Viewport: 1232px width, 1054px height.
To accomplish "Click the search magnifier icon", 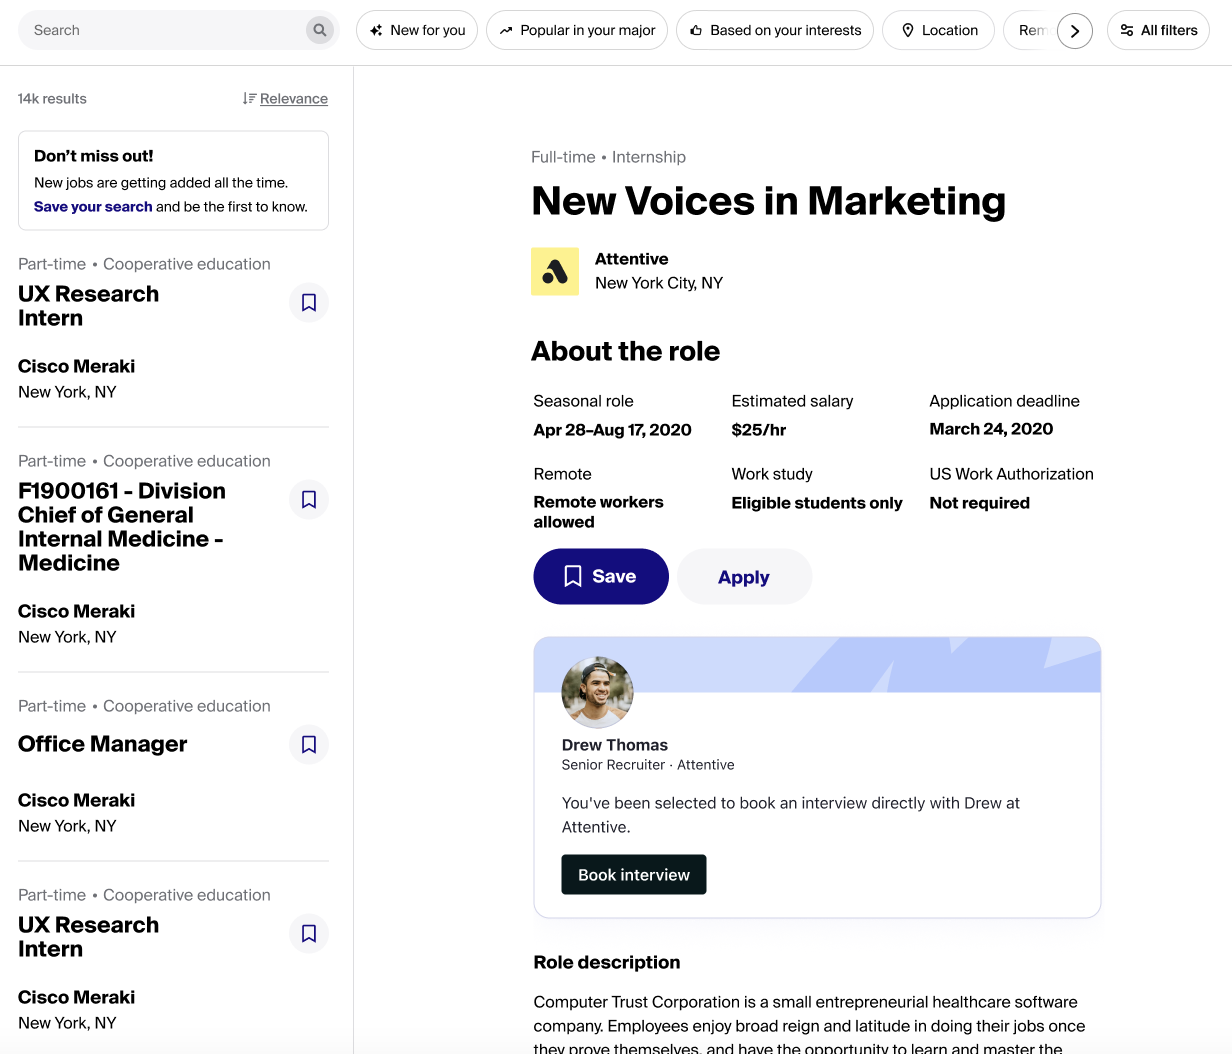I will coord(319,30).
